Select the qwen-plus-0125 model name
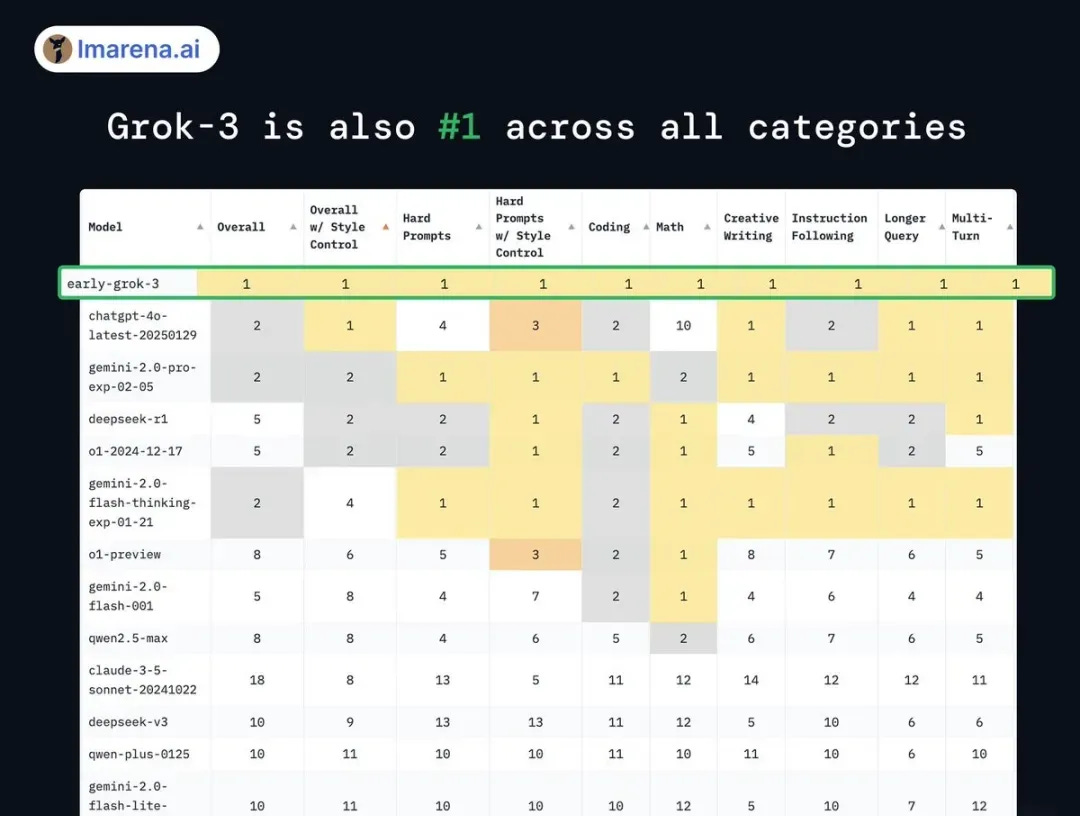This screenshot has width=1080, height=816. 138,754
